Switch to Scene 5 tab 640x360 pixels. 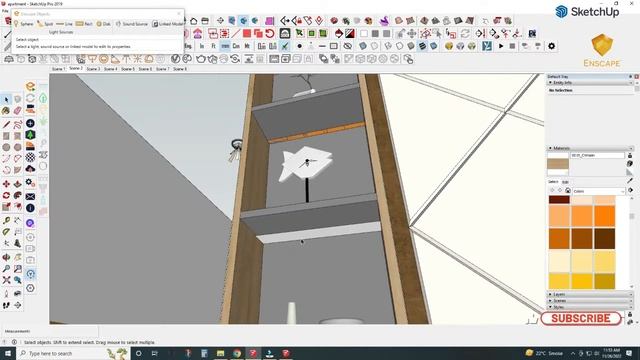point(128,69)
